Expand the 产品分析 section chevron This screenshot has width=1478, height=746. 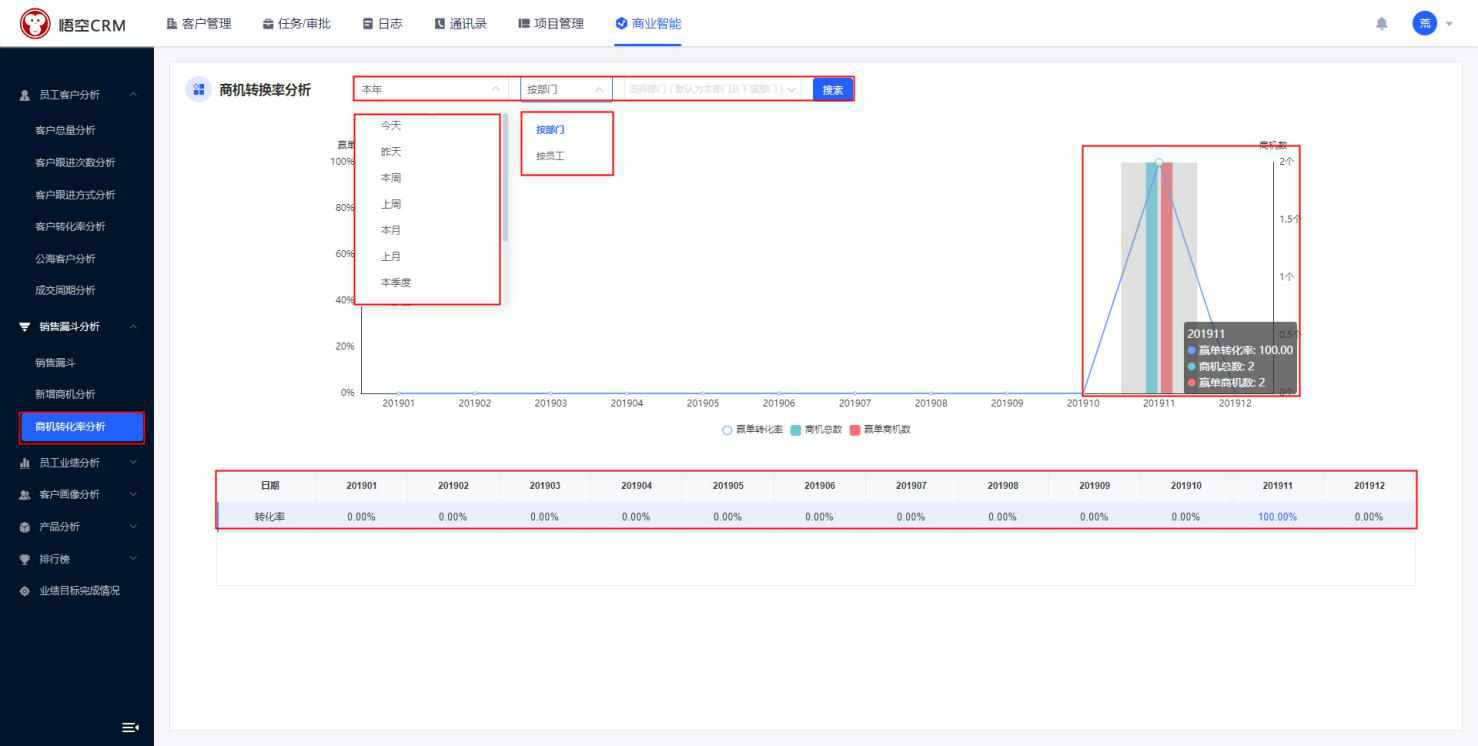pyautogui.click(x=133, y=527)
